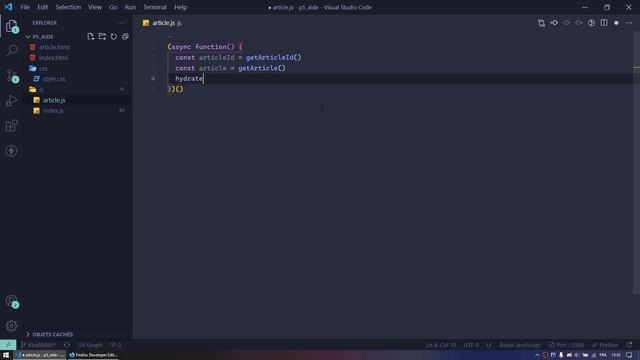
Task: Open the Extensions view
Action: 11,126
